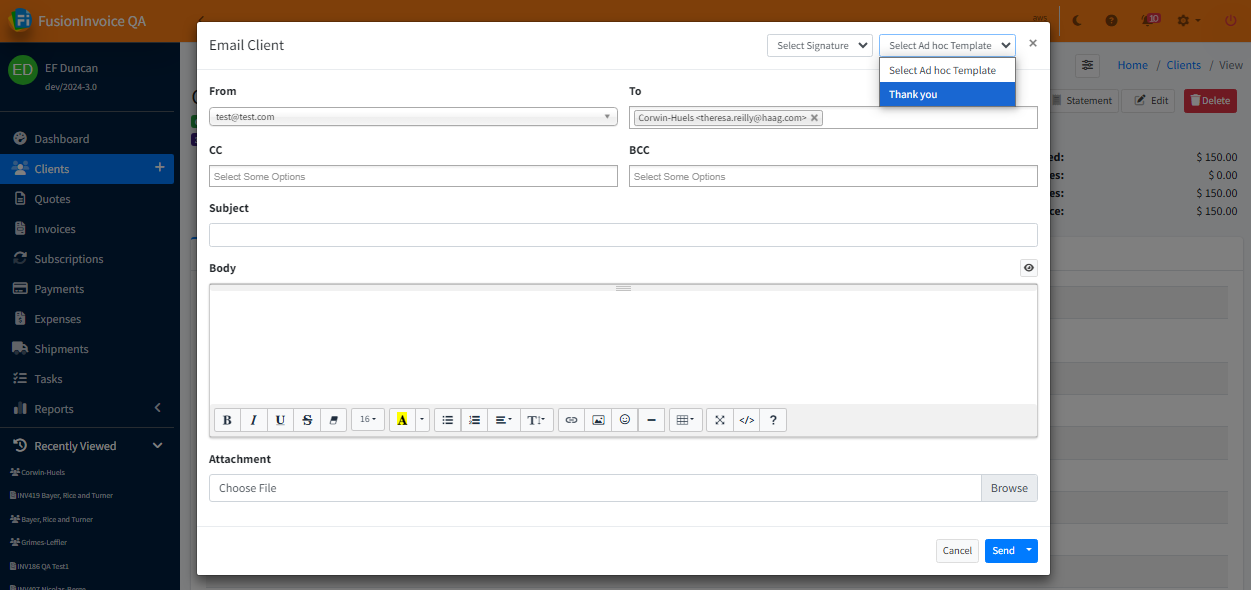Click the eraser remove-format icon

pyautogui.click(x=334, y=420)
